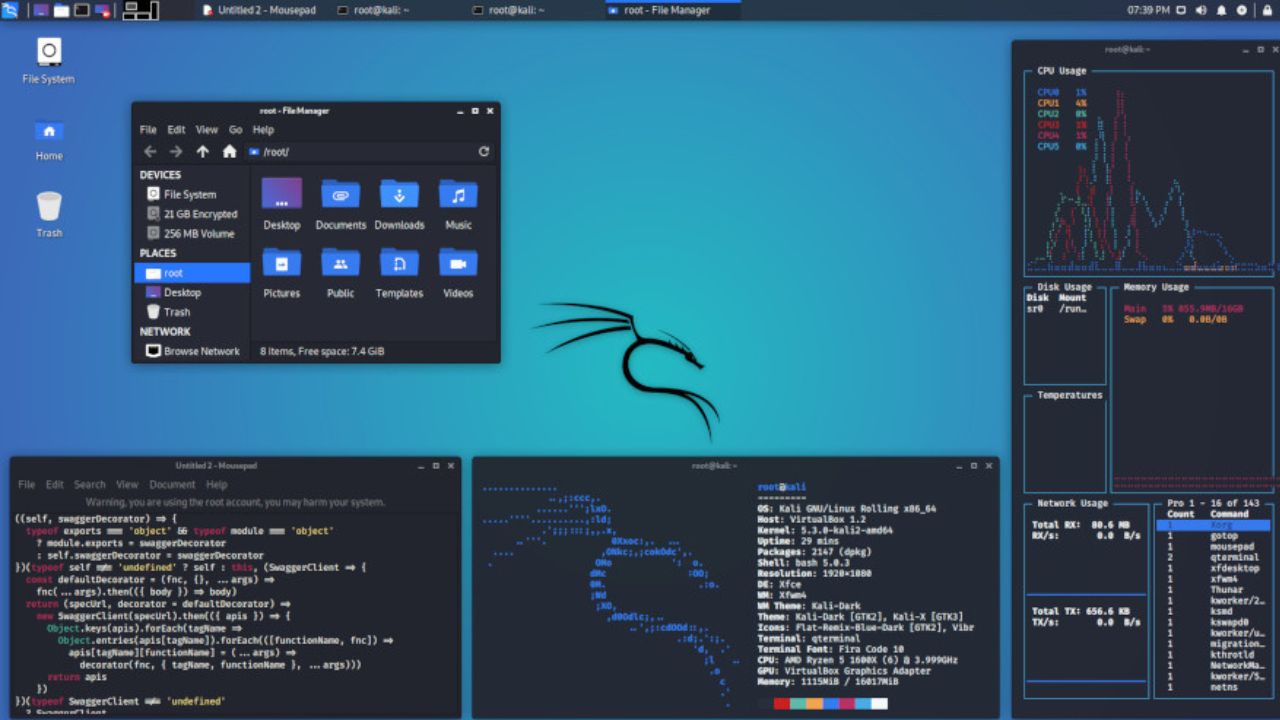Launch the file manager from the top panel

pyautogui.click(x=61, y=10)
